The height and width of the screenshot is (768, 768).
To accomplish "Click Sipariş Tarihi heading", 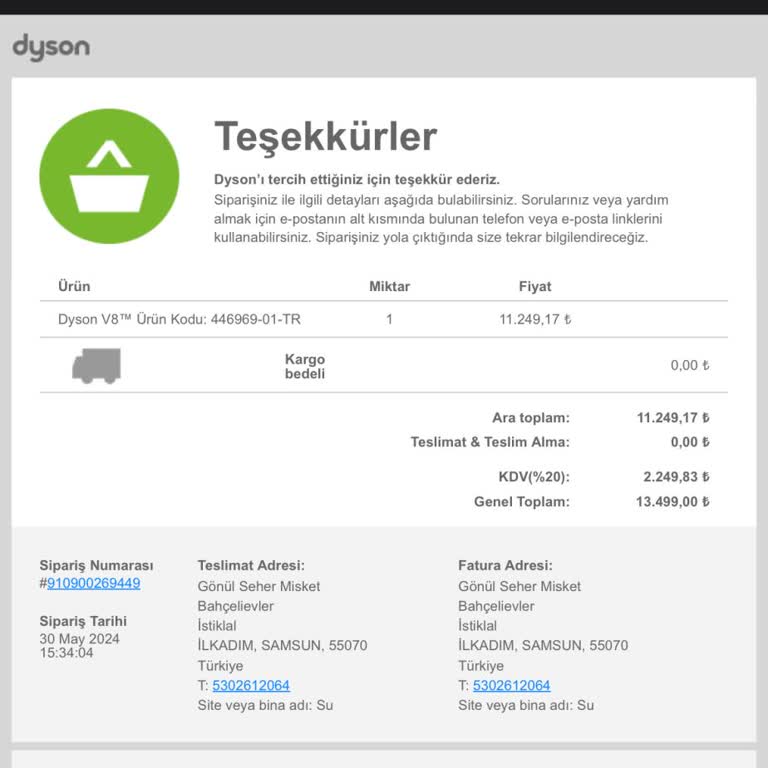I will point(83,621).
